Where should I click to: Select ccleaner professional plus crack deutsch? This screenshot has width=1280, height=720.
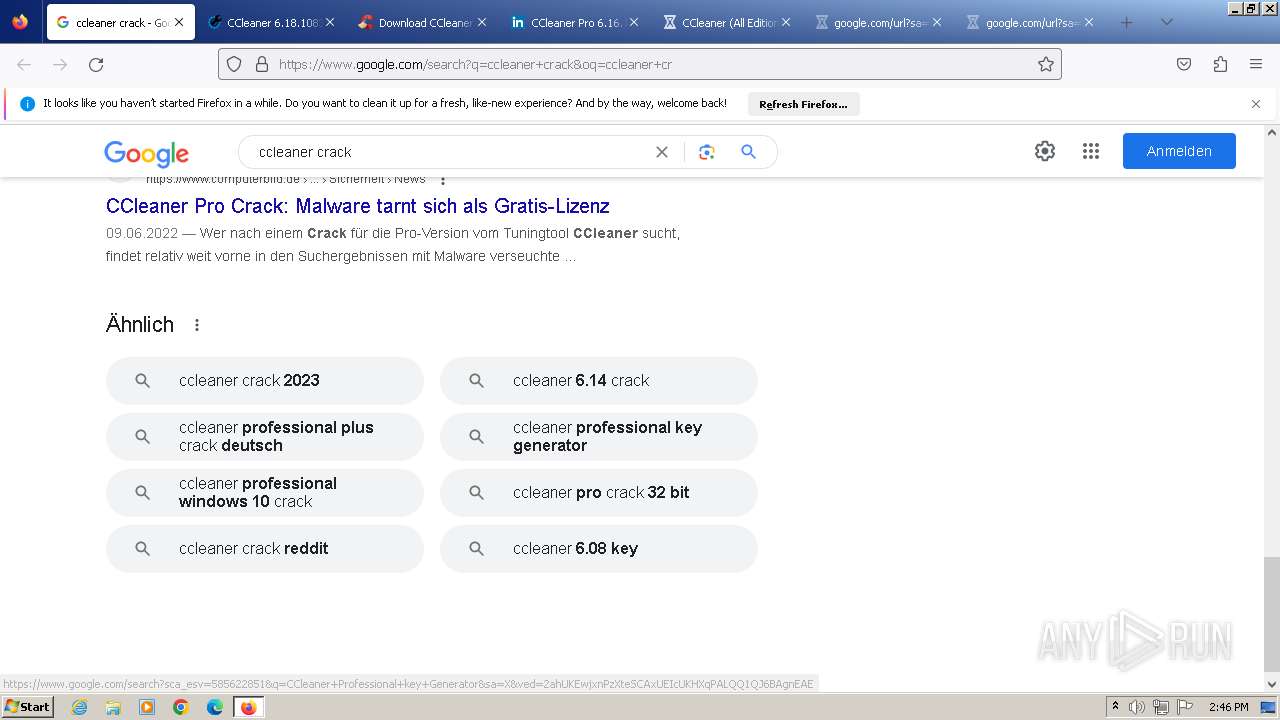tap(265, 437)
